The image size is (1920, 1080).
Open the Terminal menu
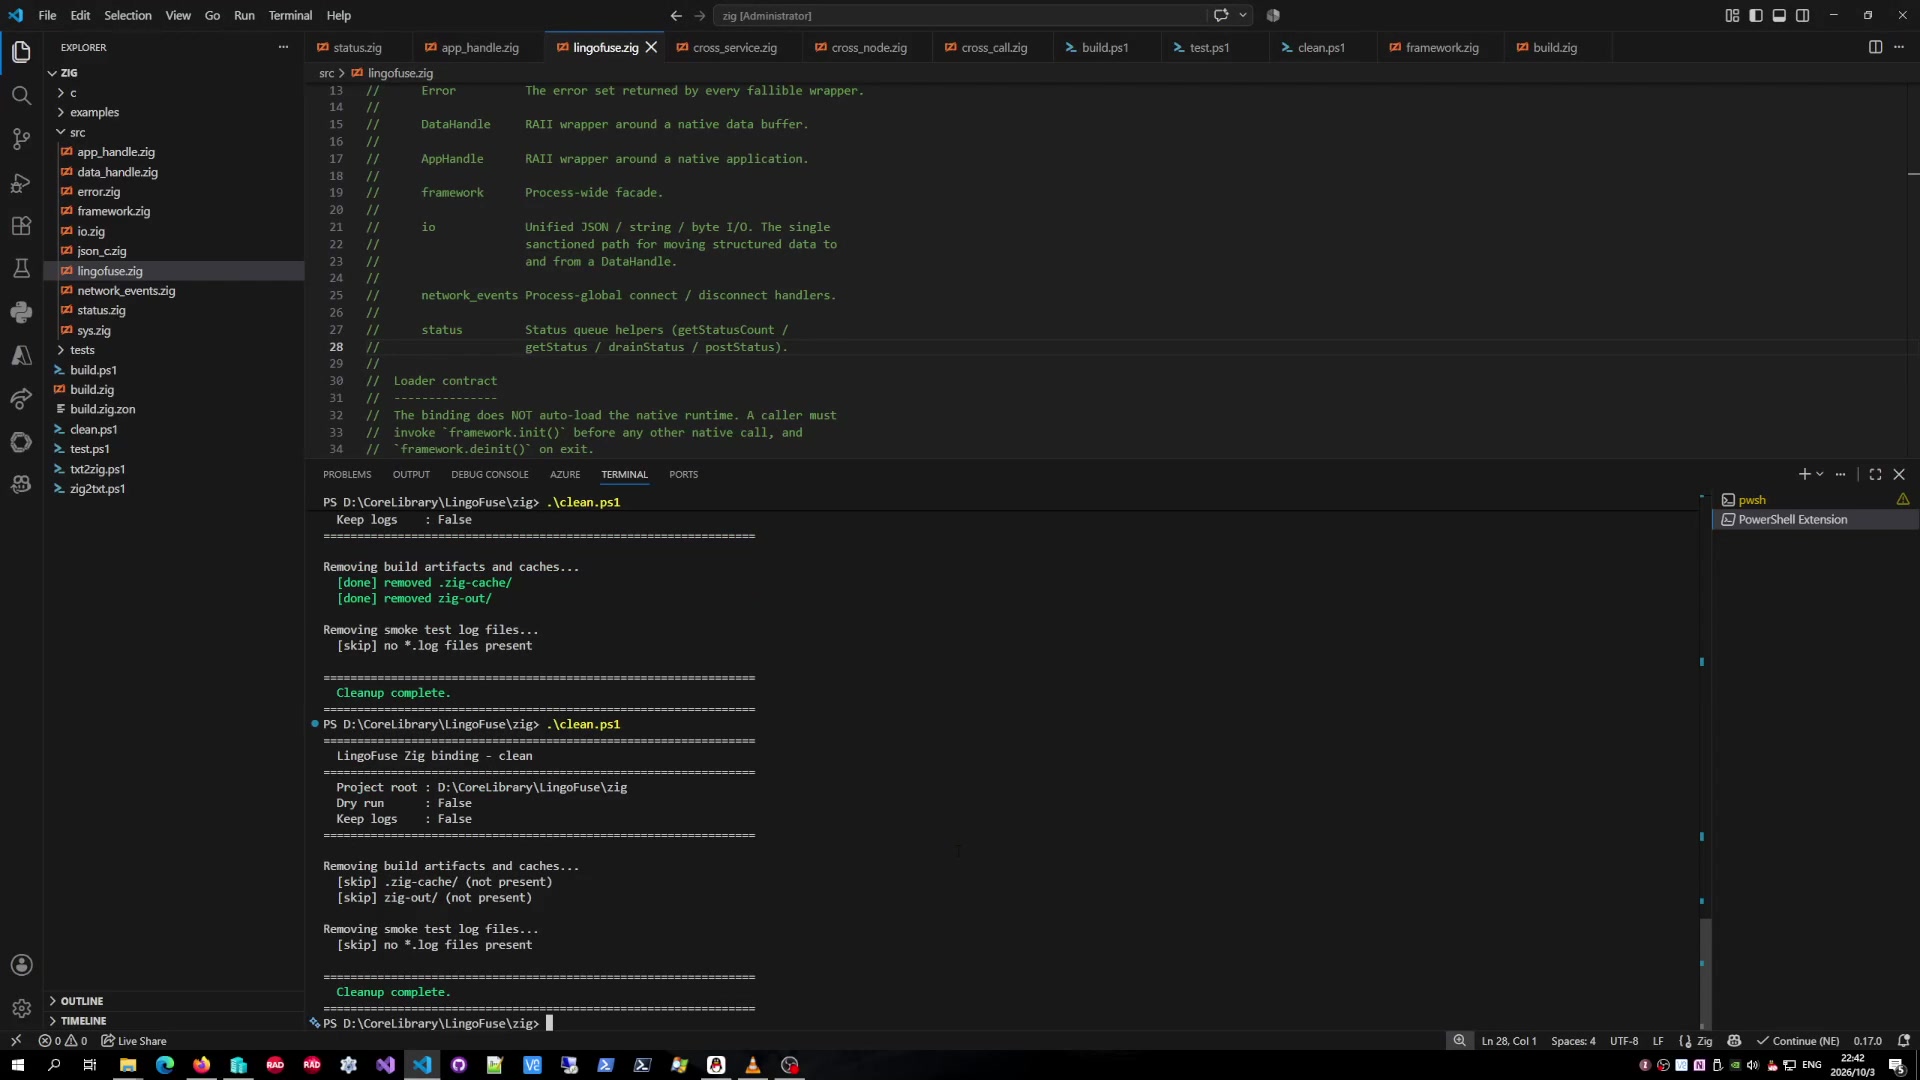pyautogui.click(x=290, y=15)
